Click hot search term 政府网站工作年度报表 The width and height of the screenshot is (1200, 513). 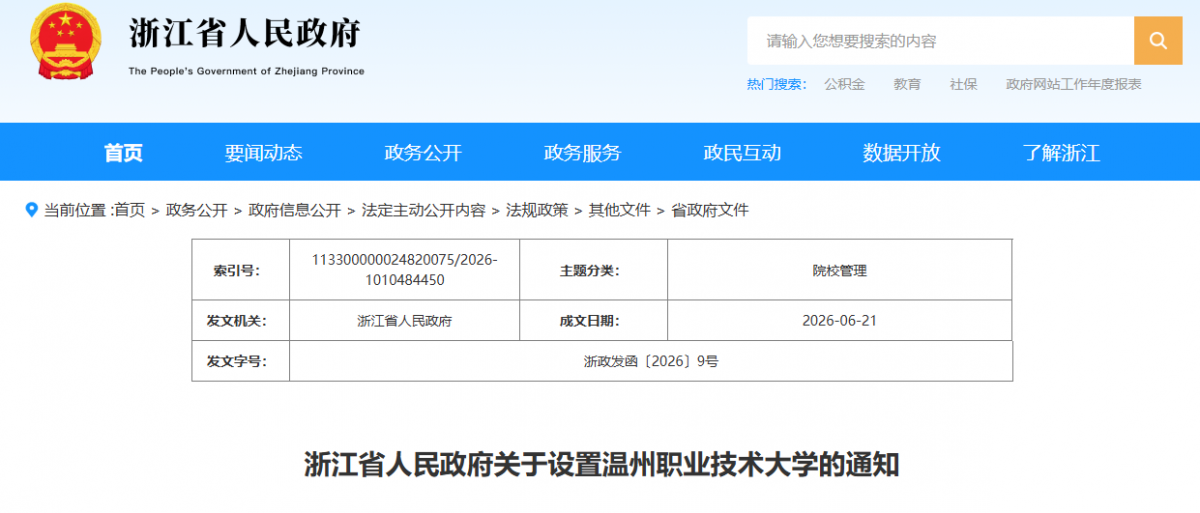pos(1074,85)
